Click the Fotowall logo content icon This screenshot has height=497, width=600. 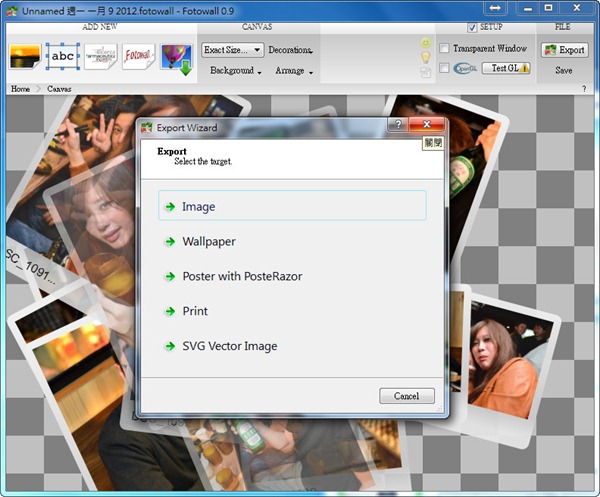[x=137, y=57]
